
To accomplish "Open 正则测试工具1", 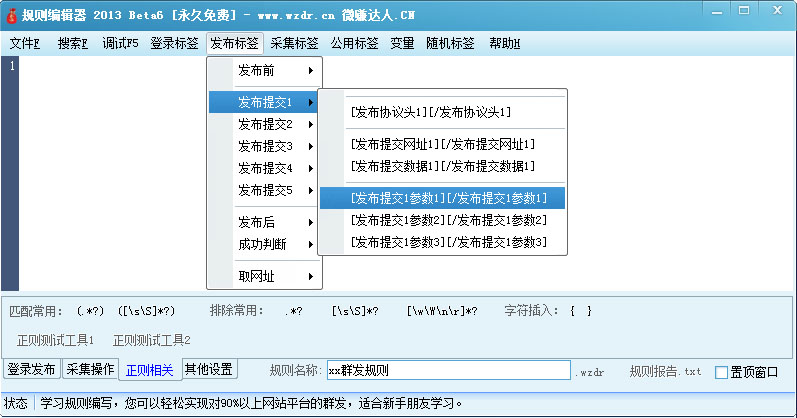I will [55, 340].
